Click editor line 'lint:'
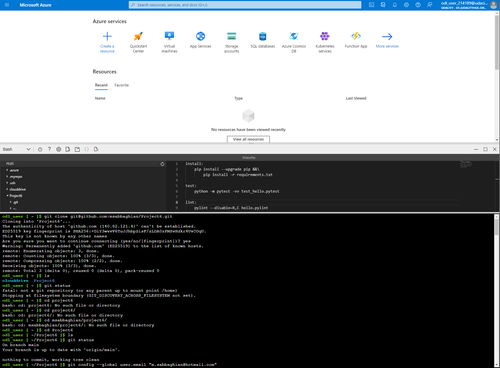Viewport: 500px width, 368px height. [x=191, y=202]
